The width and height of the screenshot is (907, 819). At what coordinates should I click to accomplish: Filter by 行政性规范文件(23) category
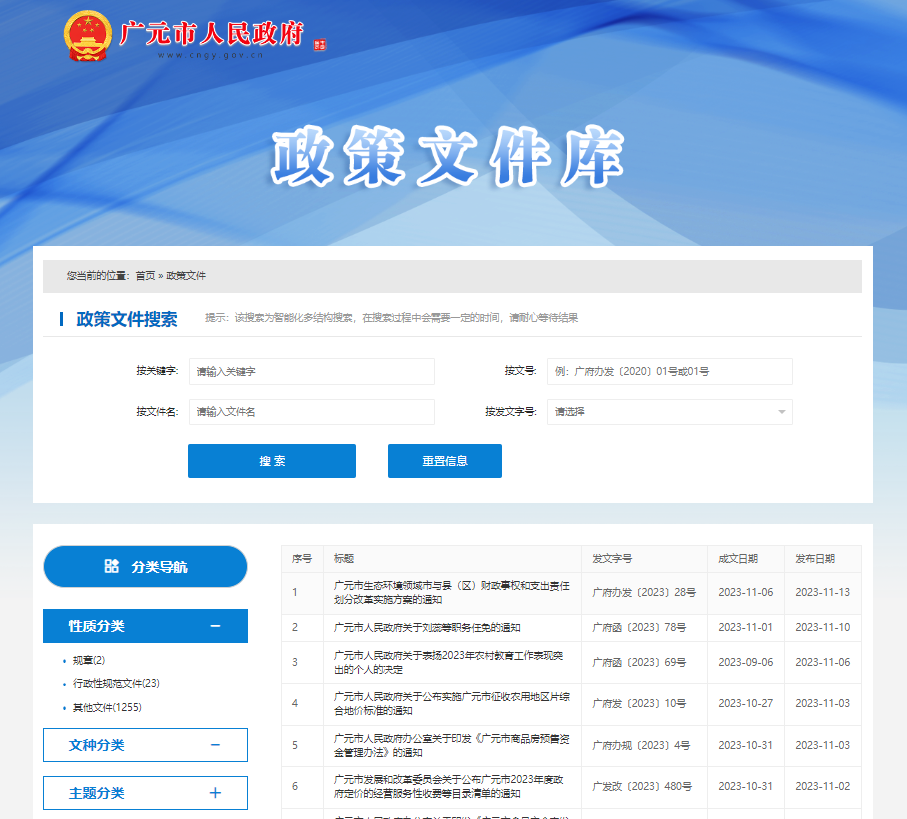116,684
